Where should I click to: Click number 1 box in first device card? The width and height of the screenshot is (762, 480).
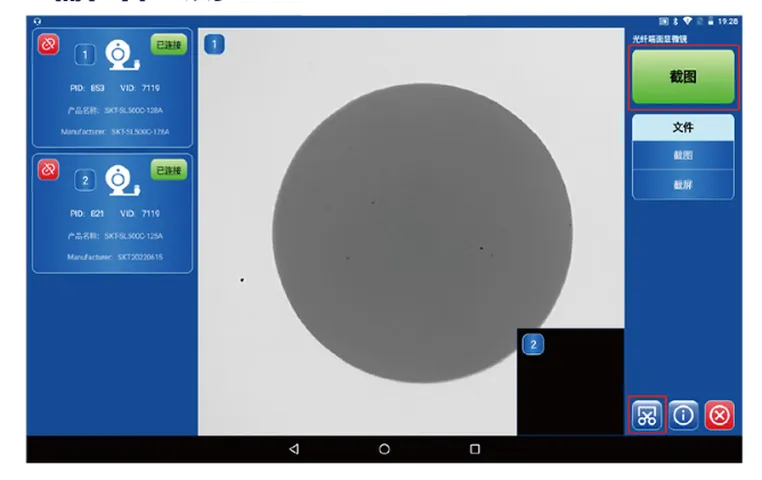click(x=86, y=54)
